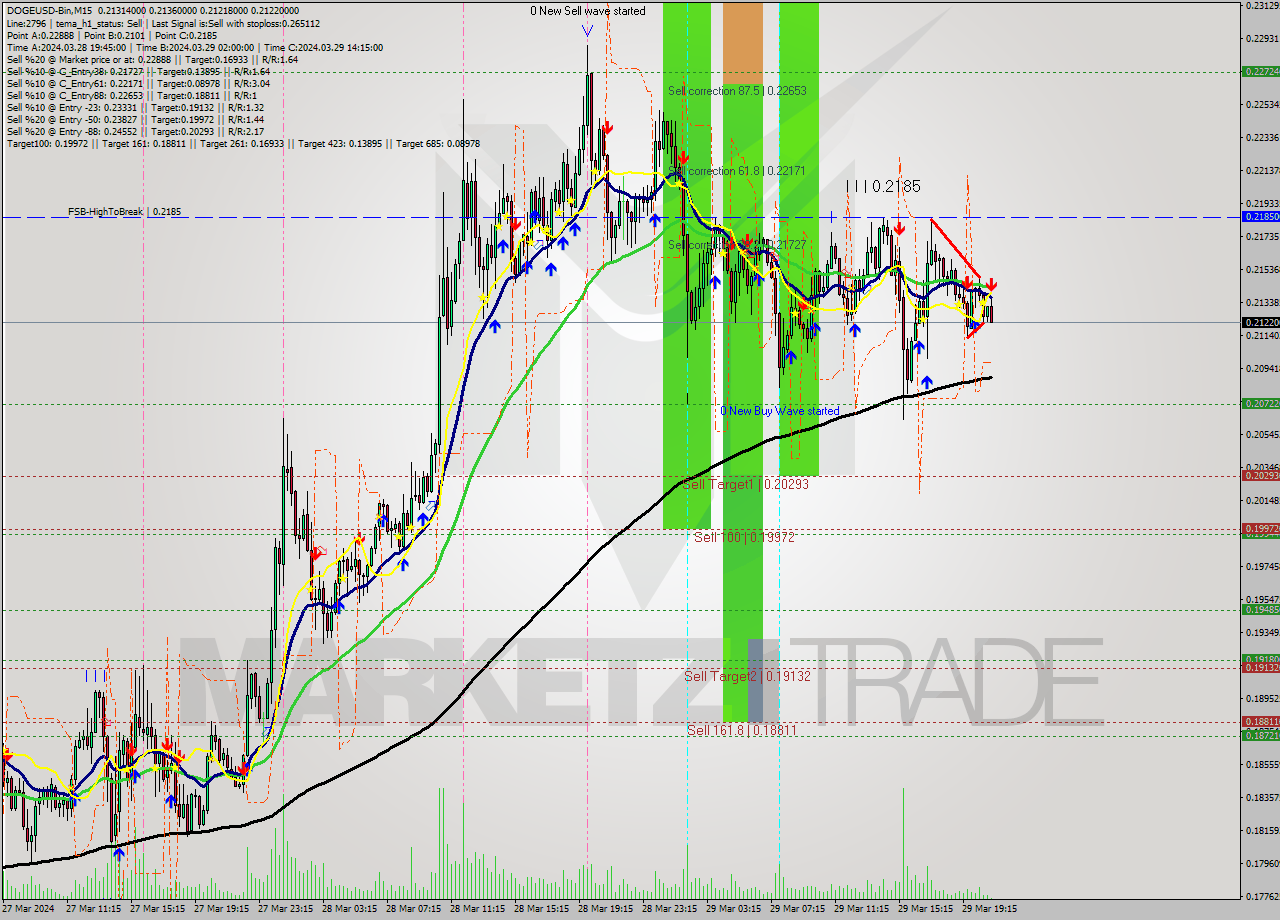The height and width of the screenshot is (920, 1280).
Task: Click the 'Sell 161.8 | 0.18811' label
Action: coord(741,730)
